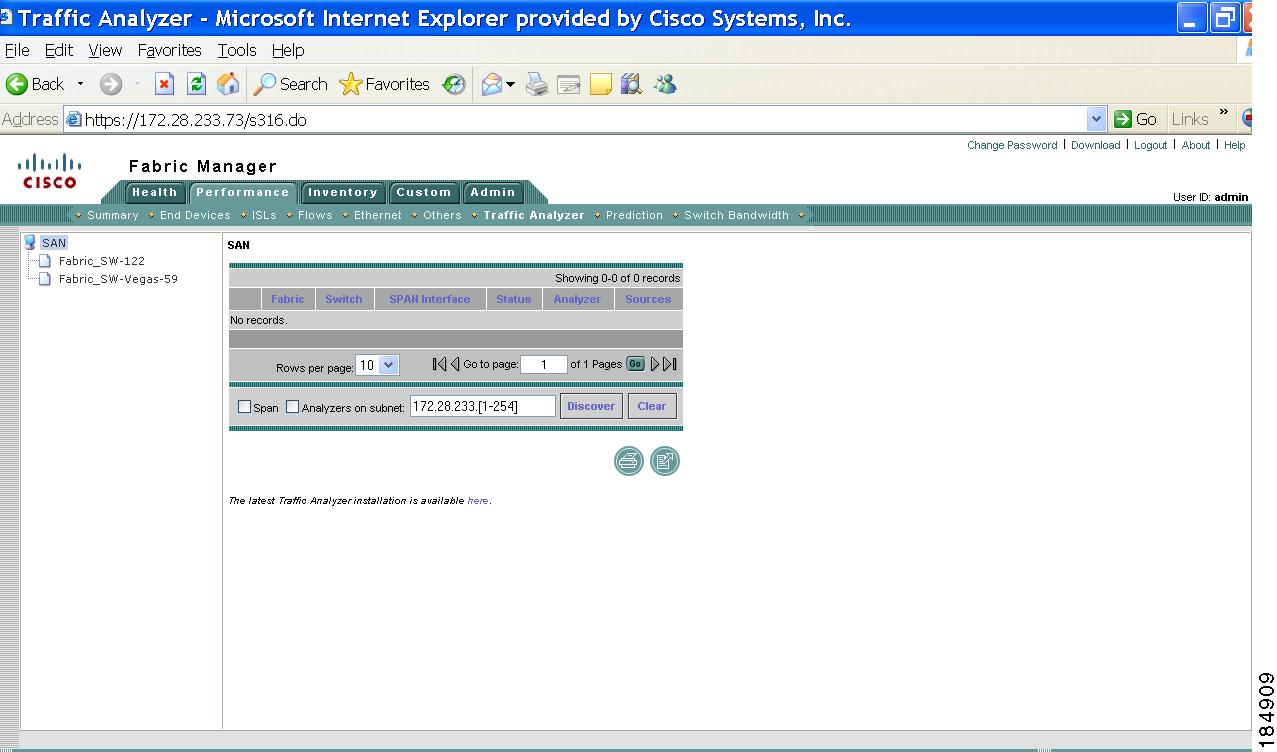This screenshot has width=1277, height=752.
Task: Click the Discover button
Action: pyautogui.click(x=591, y=406)
